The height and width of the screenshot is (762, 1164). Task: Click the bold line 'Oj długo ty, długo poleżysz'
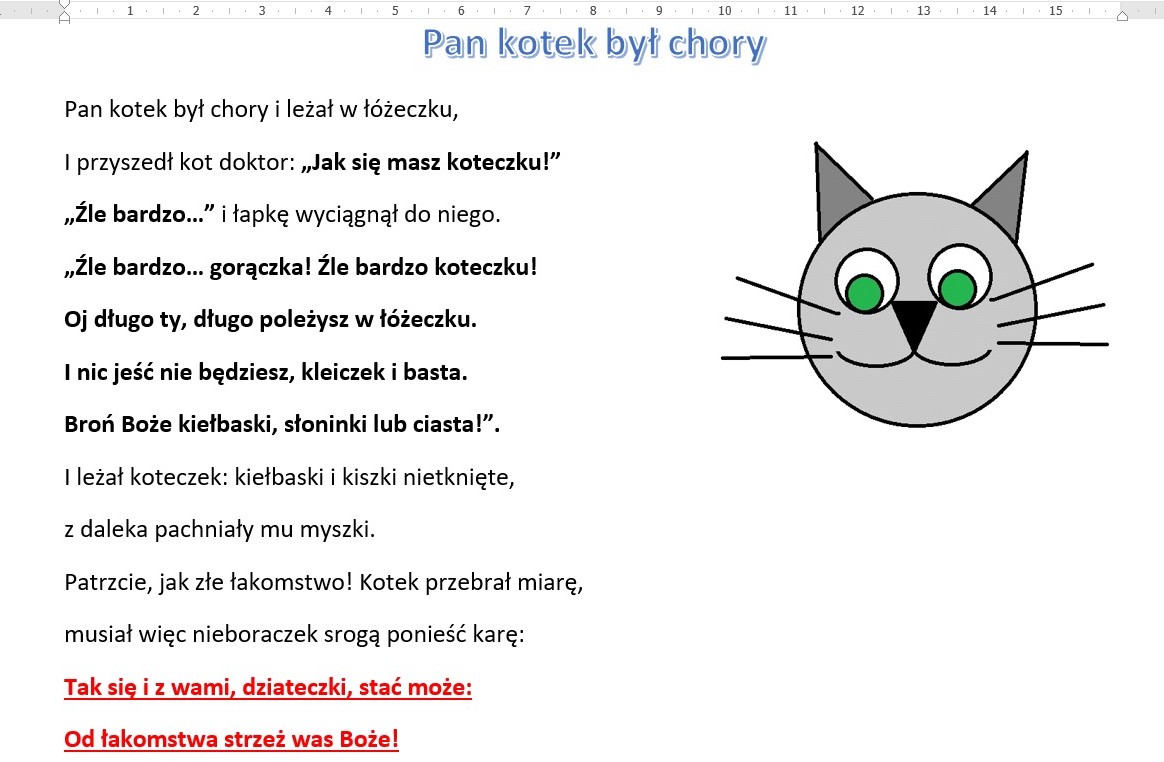(x=270, y=320)
